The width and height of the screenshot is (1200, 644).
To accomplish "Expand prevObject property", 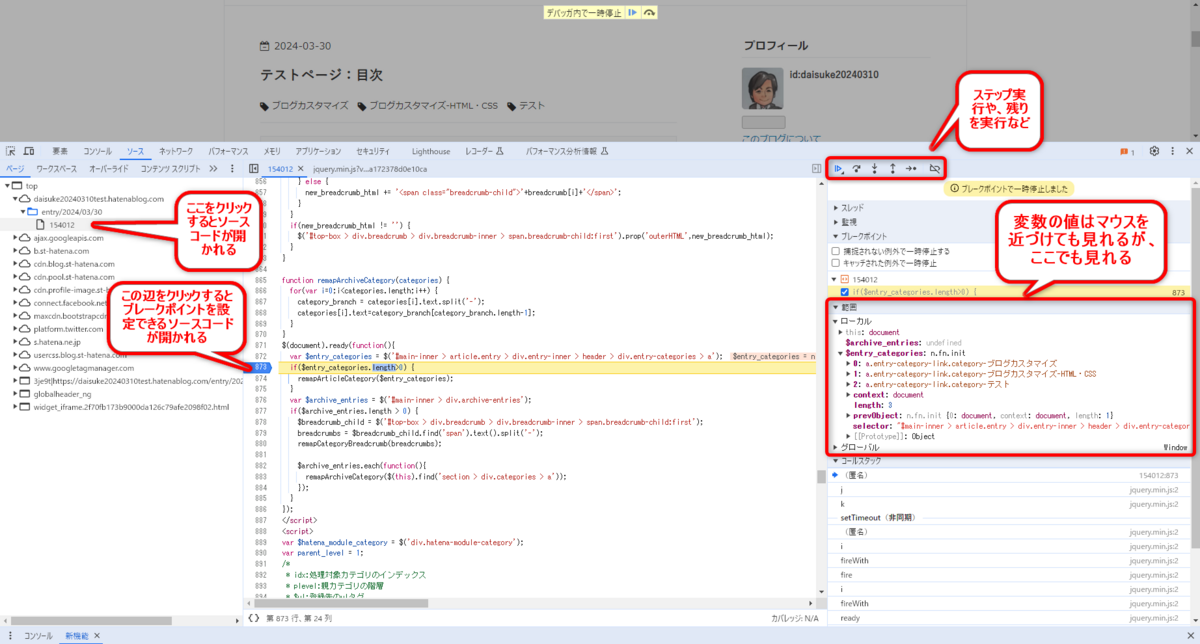I will pyautogui.click(x=849, y=414).
